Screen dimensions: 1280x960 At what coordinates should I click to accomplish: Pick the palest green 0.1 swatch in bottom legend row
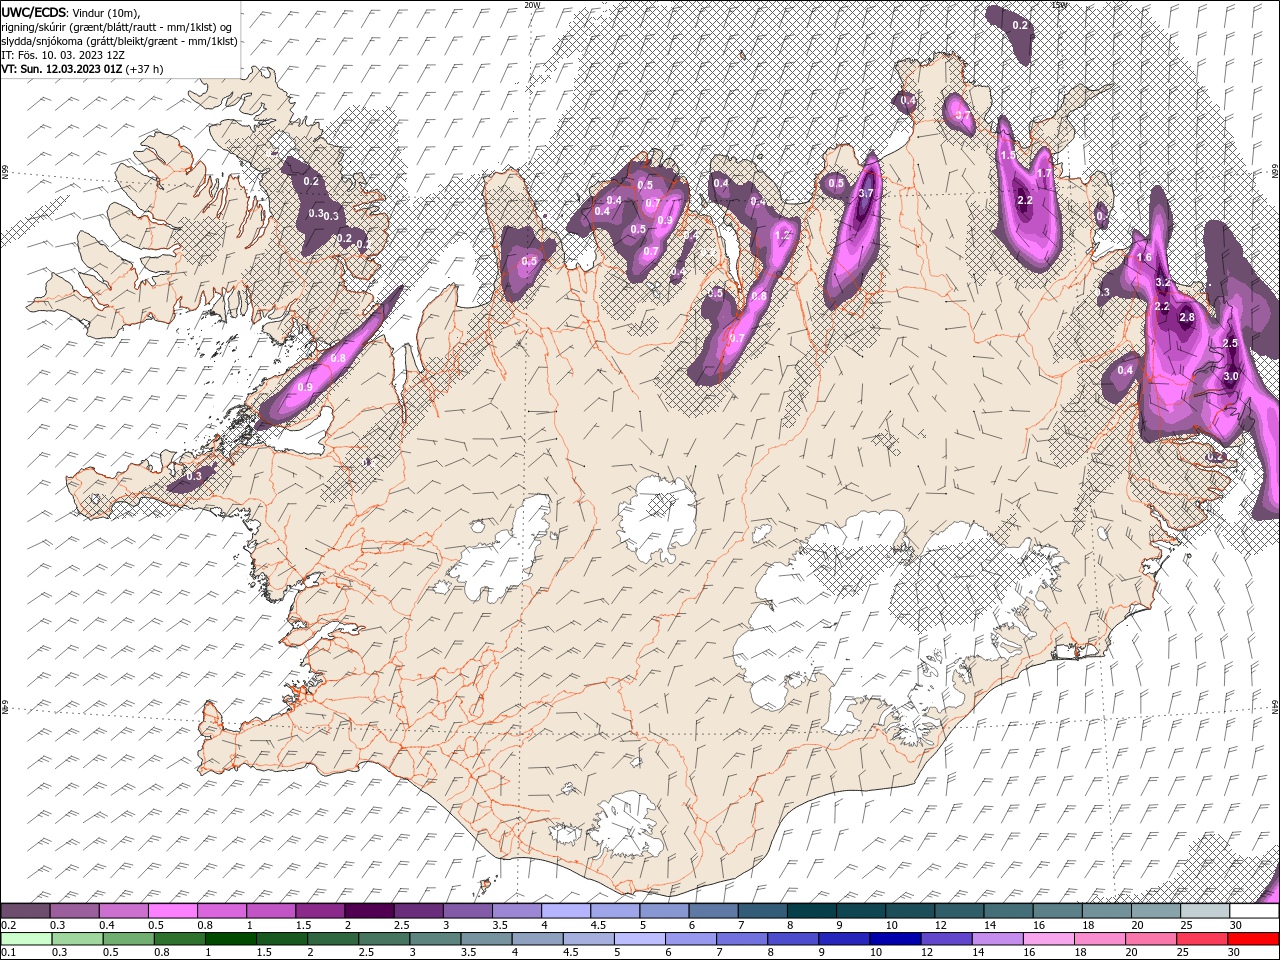click(26, 938)
